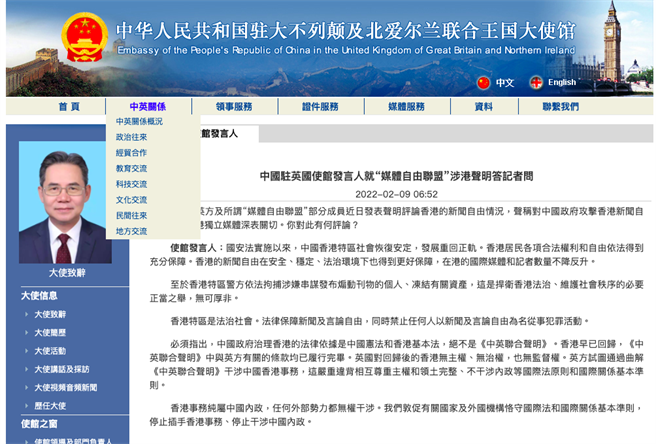
Task: Click the article date 2022-02-09 06:52
Action: 396,194
